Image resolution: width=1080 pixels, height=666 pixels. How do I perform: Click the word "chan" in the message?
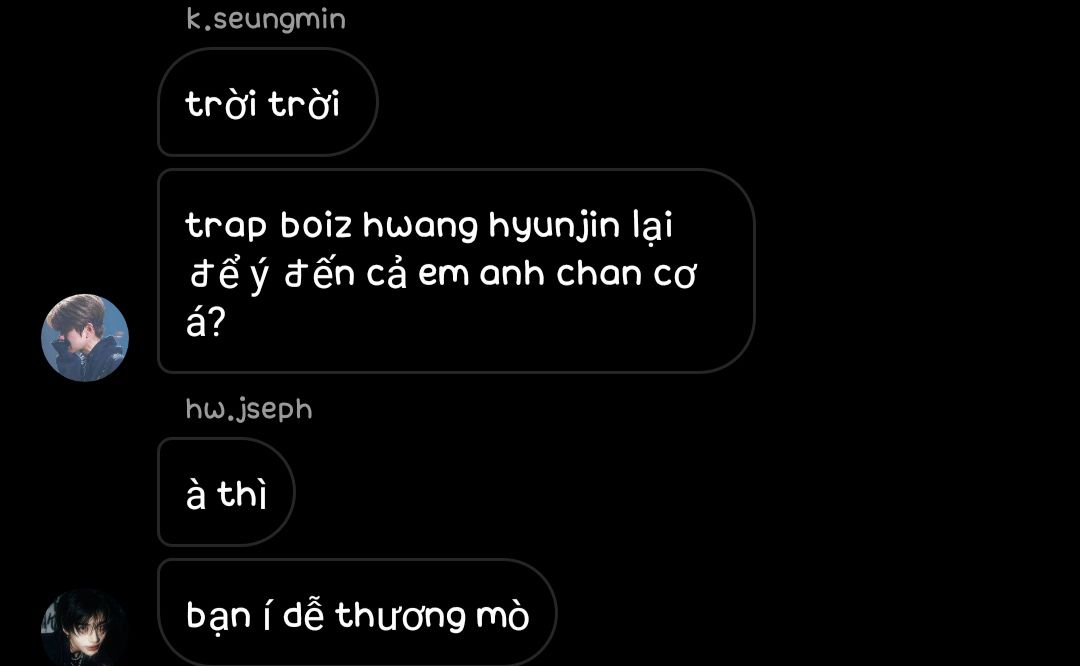click(599, 273)
